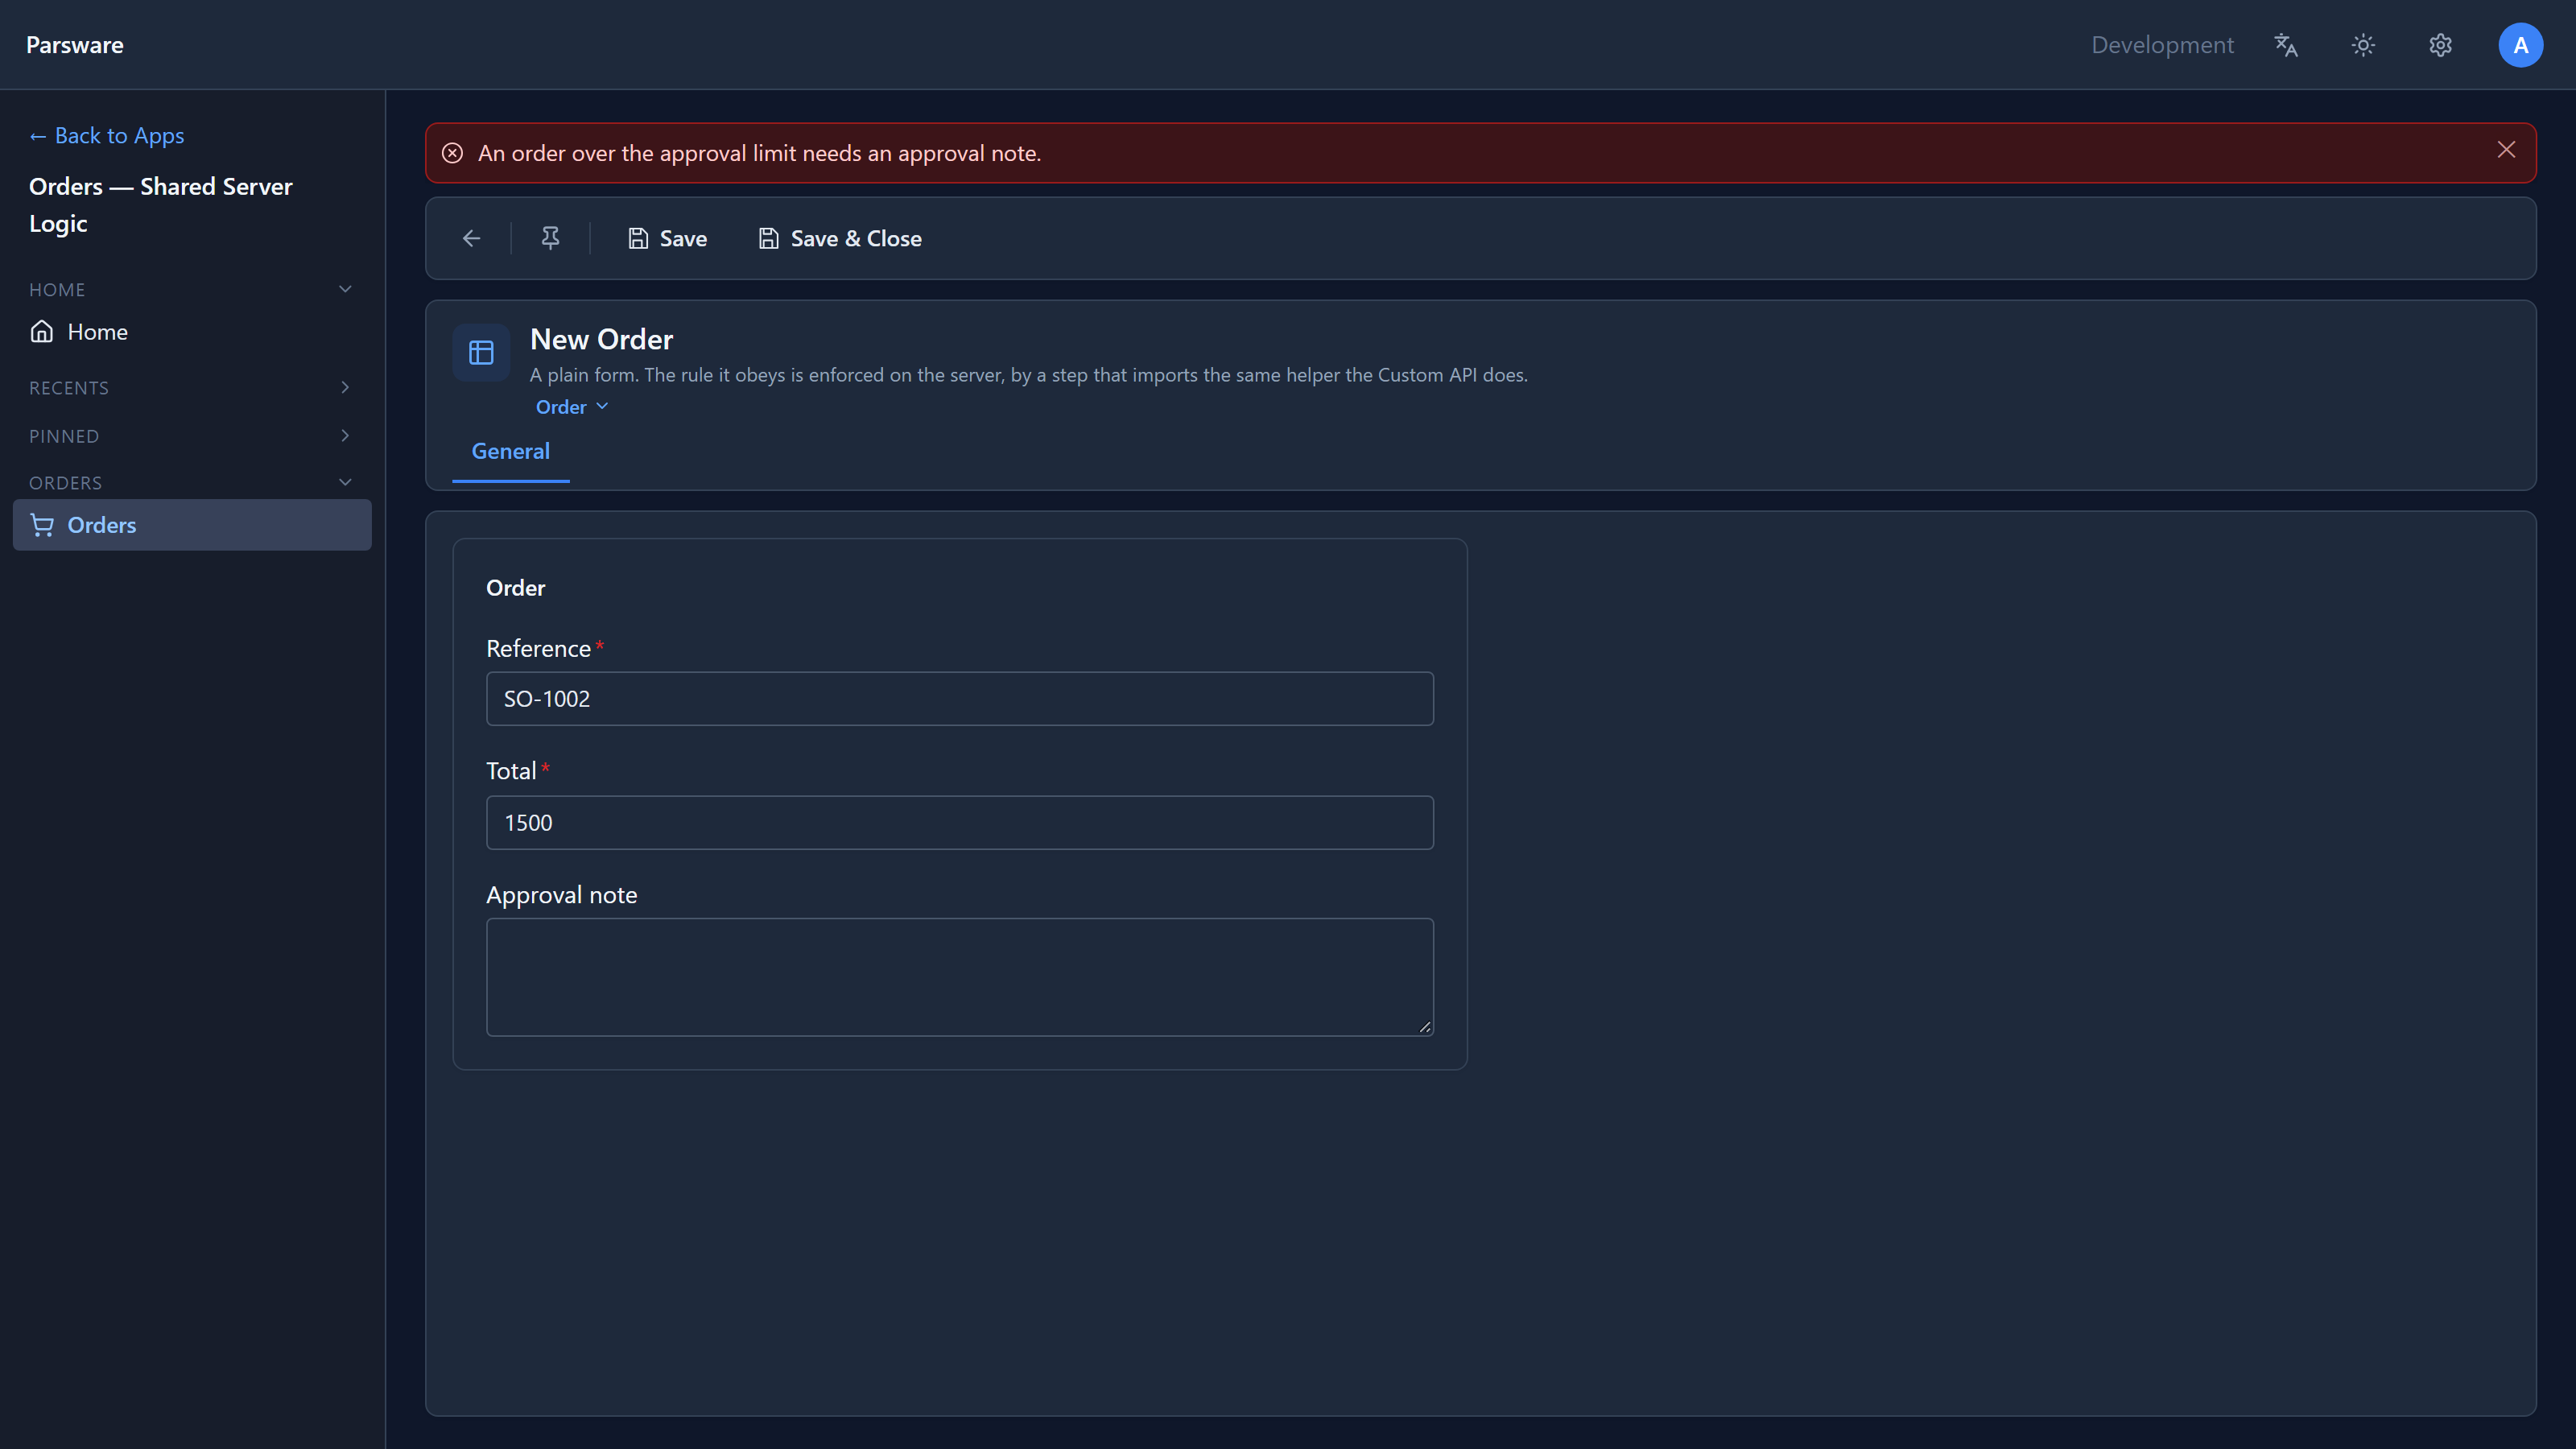Expand the RECENTS sidebar section

[x=190, y=387]
